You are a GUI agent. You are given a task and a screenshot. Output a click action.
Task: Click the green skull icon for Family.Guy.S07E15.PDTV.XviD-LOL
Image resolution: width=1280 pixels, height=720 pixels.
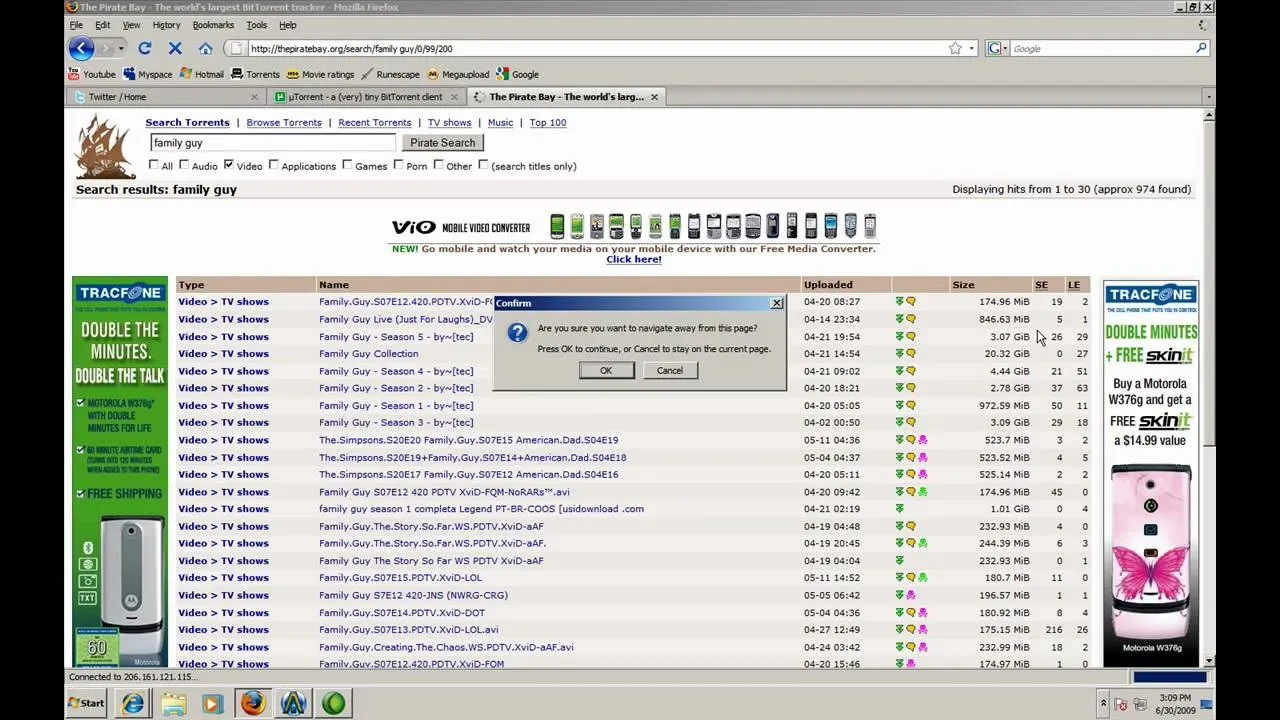[922, 578]
